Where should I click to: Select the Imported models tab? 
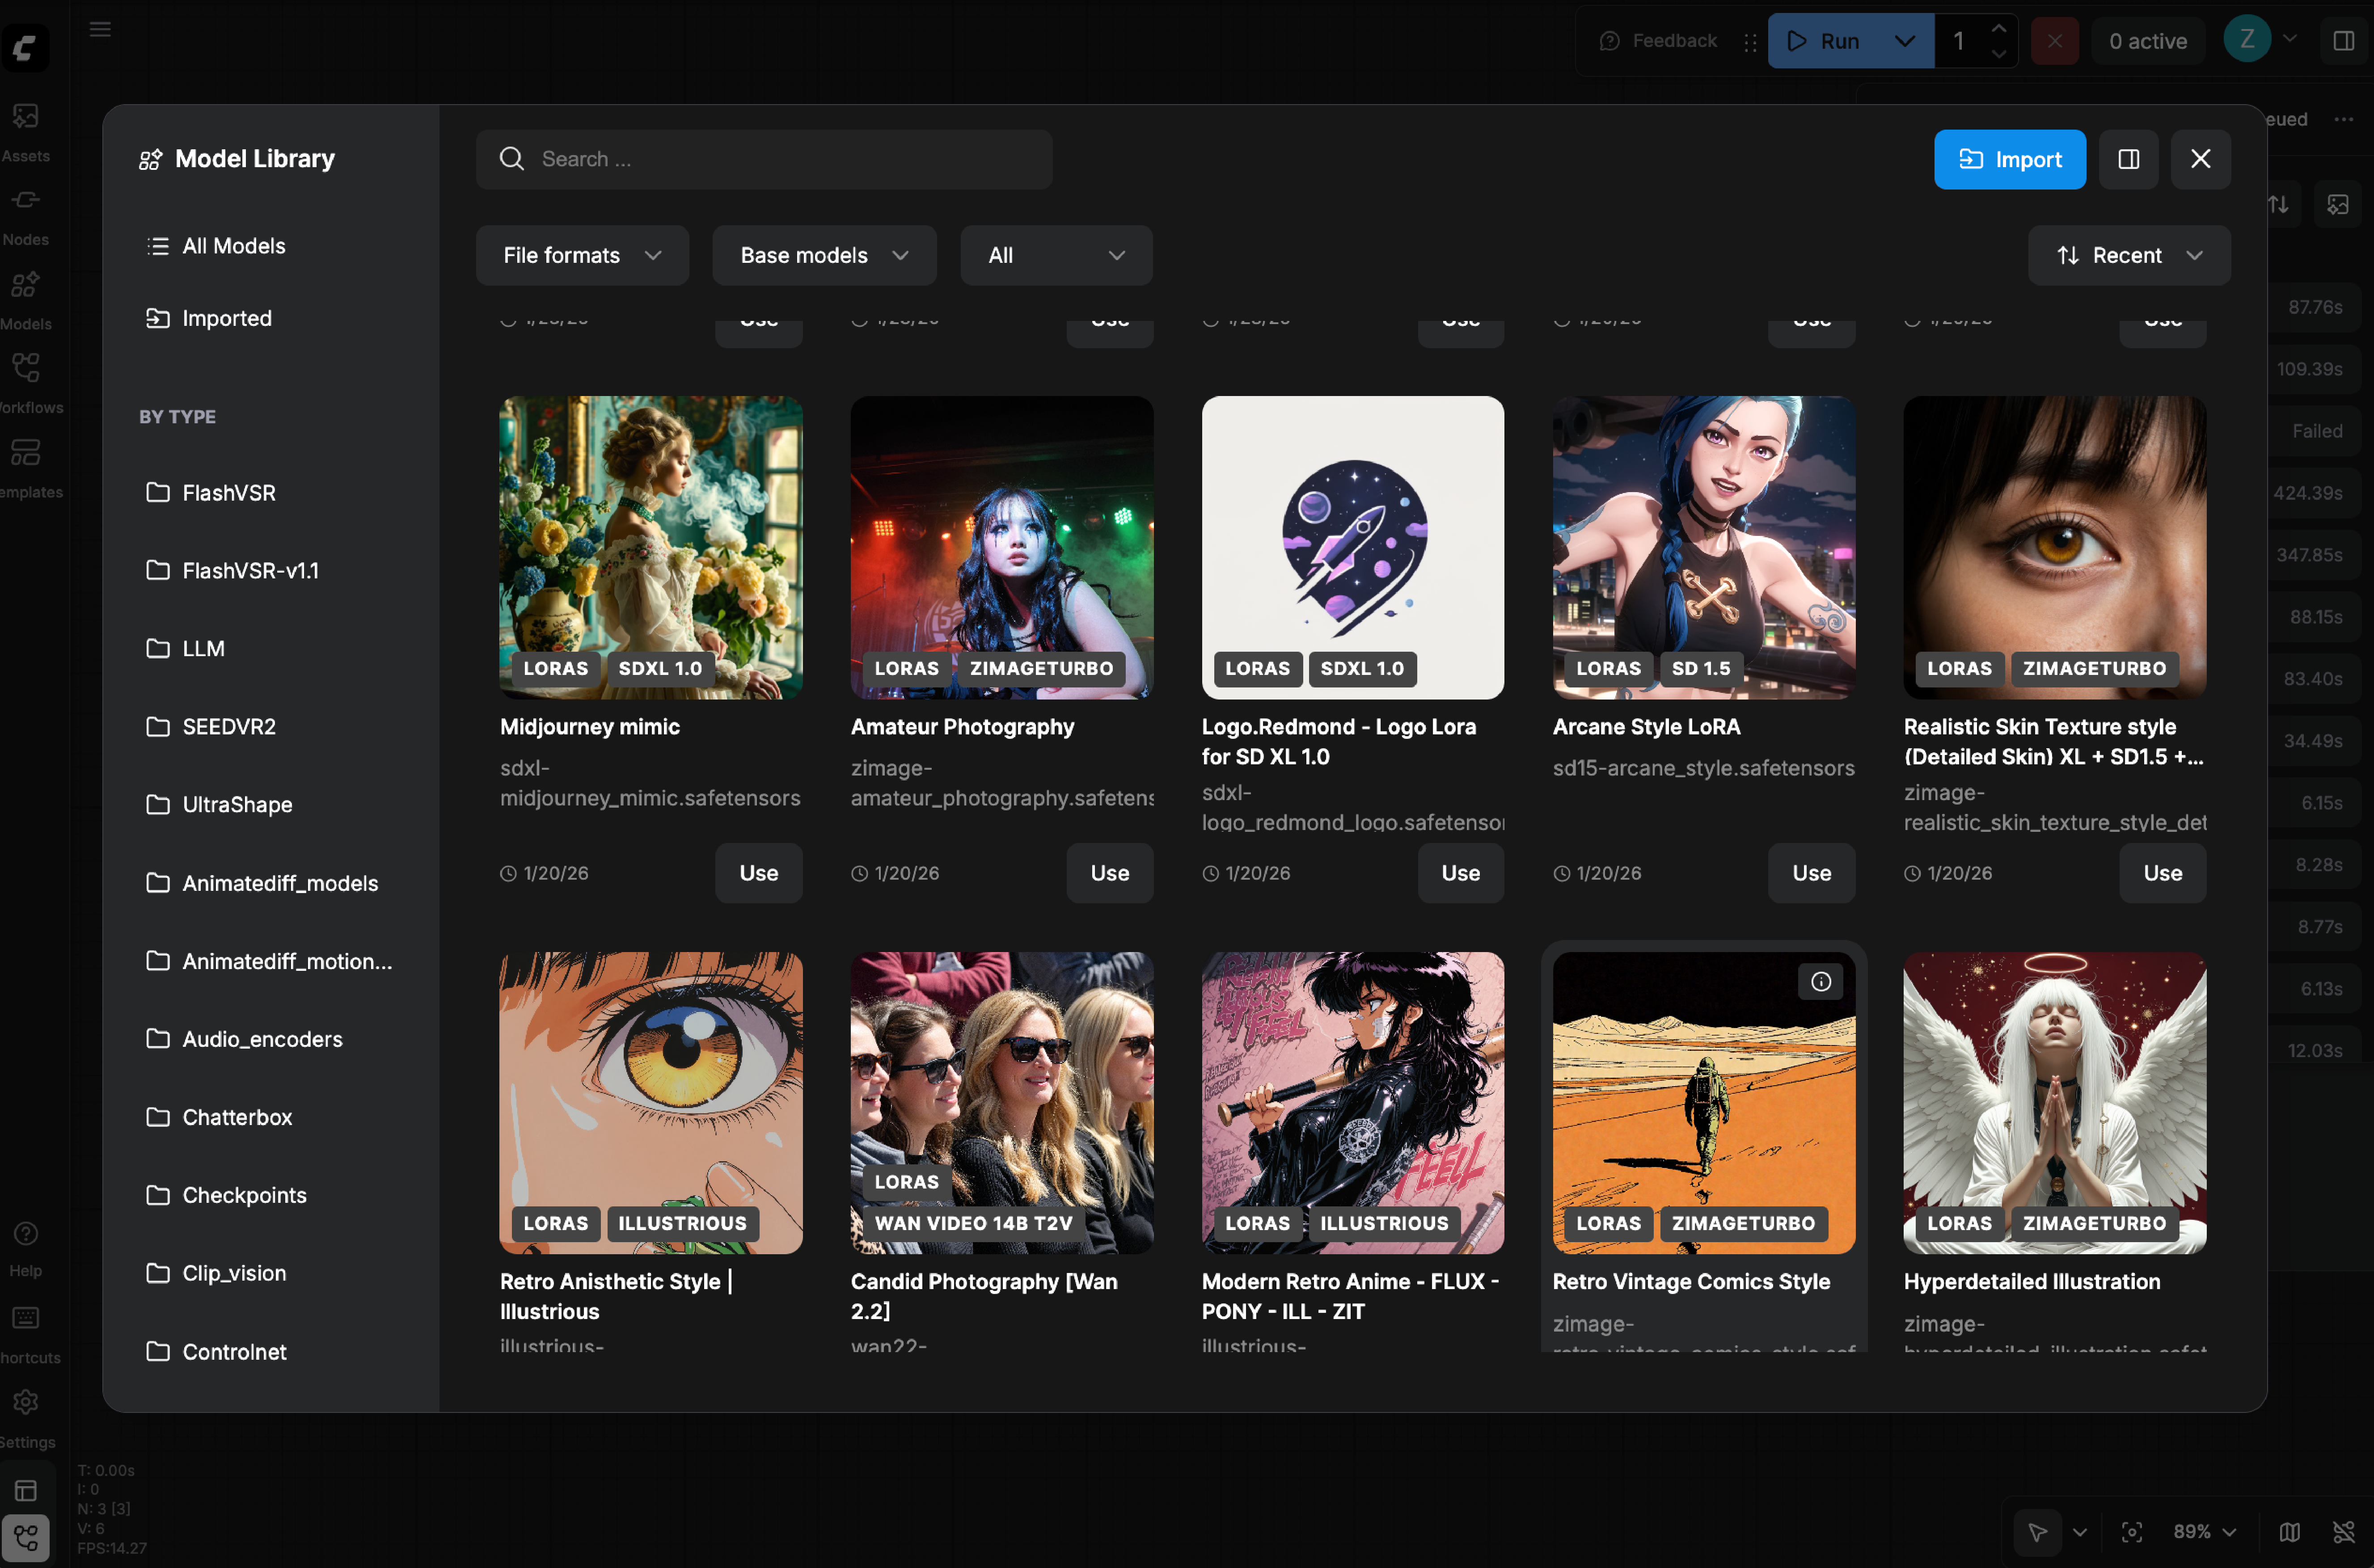point(226,318)
